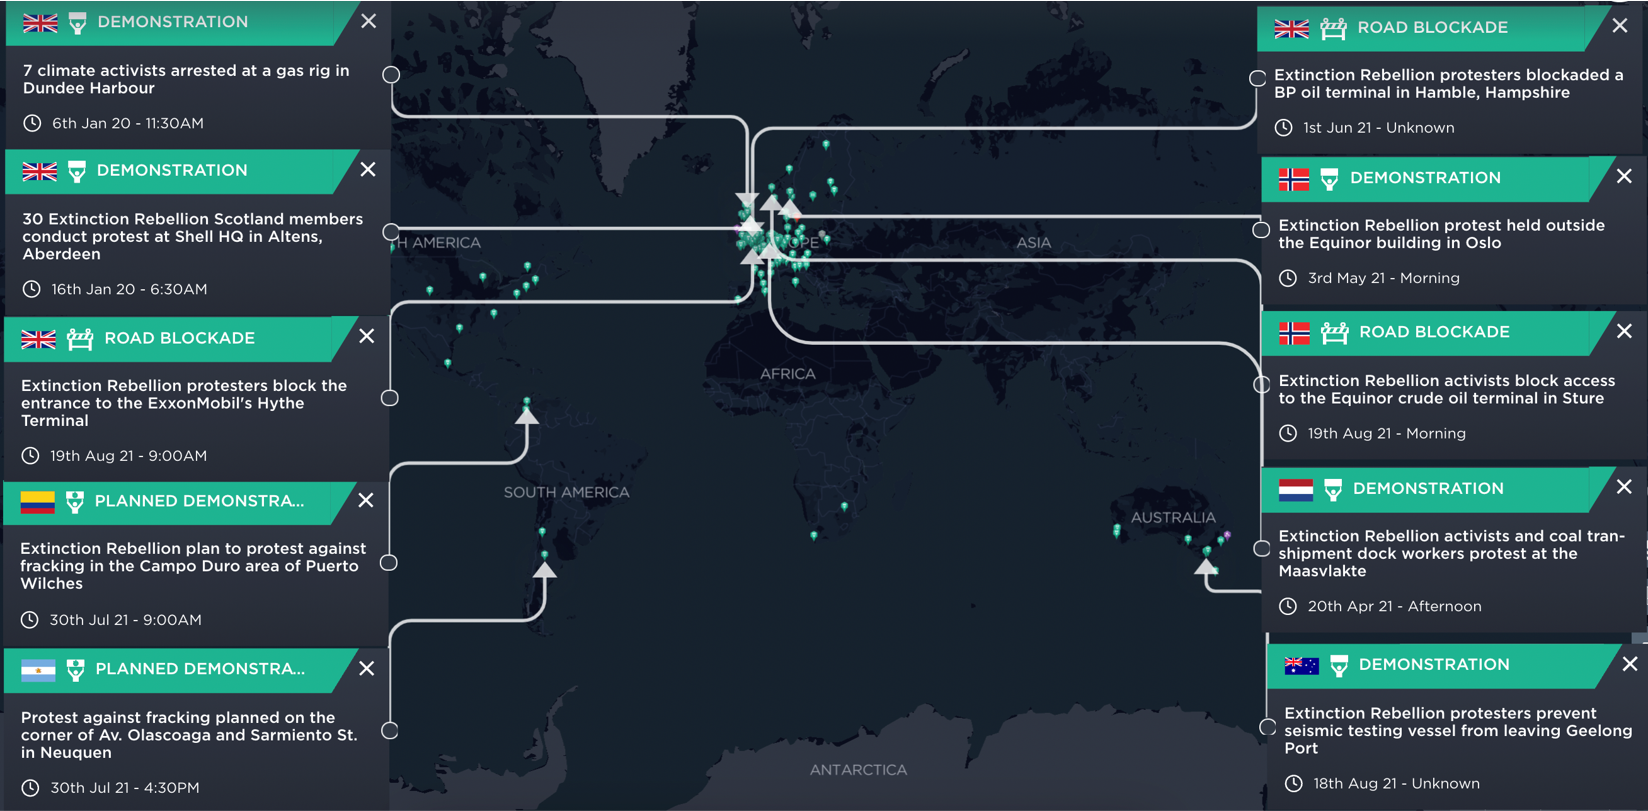Click demonstration icon on Neuquen card
Screen dimensions: 1648x811
(x=76, y=670)
